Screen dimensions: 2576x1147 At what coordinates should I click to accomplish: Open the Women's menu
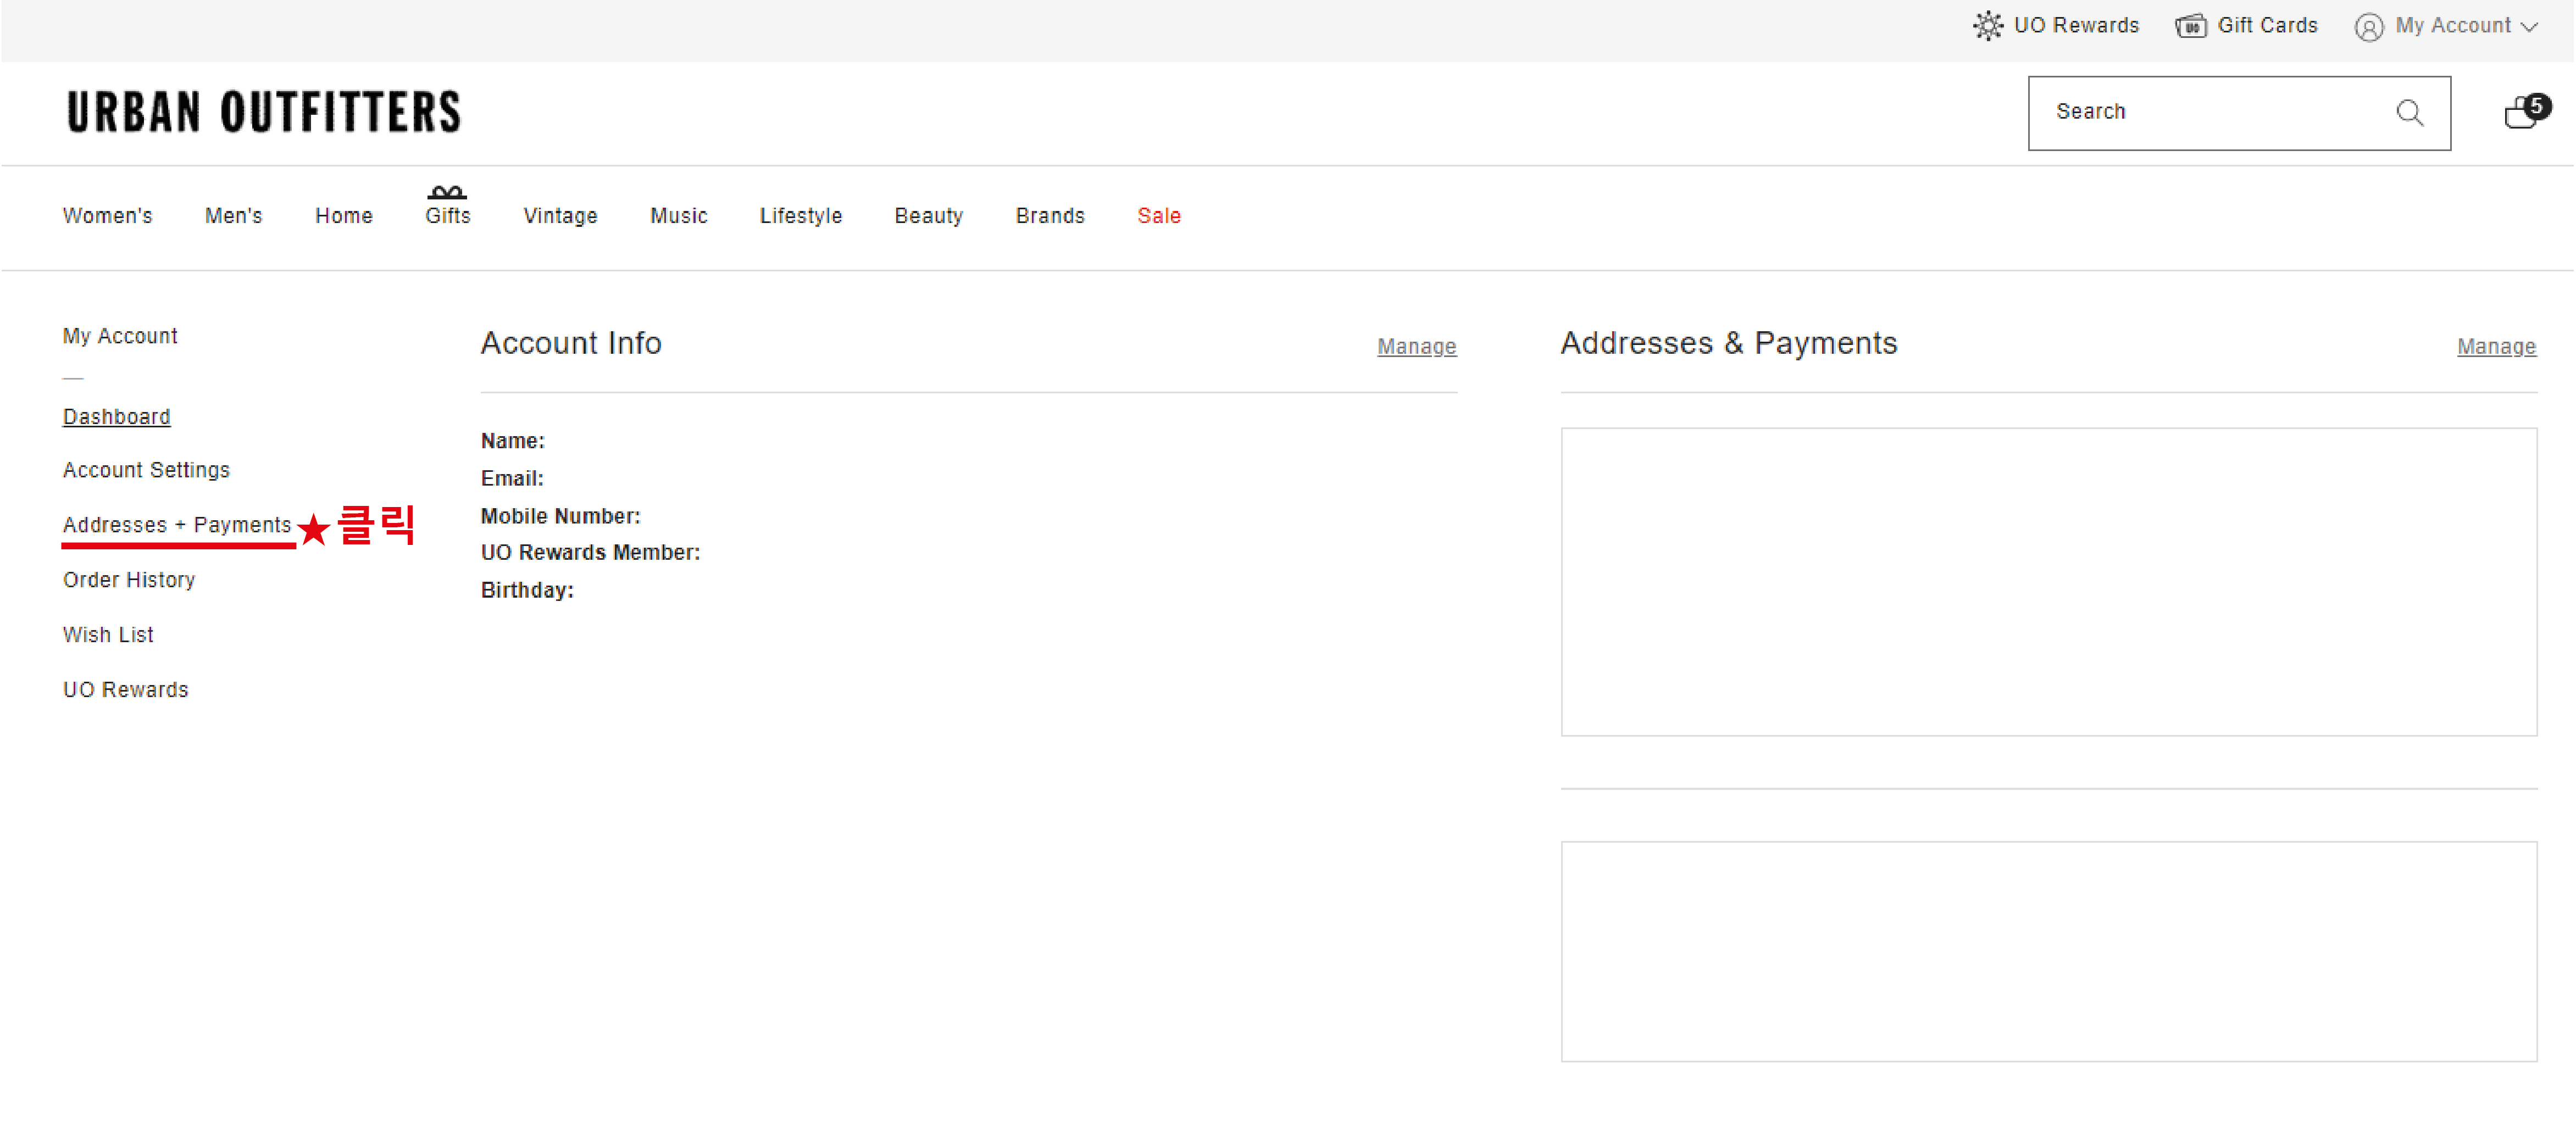point(108,216)
